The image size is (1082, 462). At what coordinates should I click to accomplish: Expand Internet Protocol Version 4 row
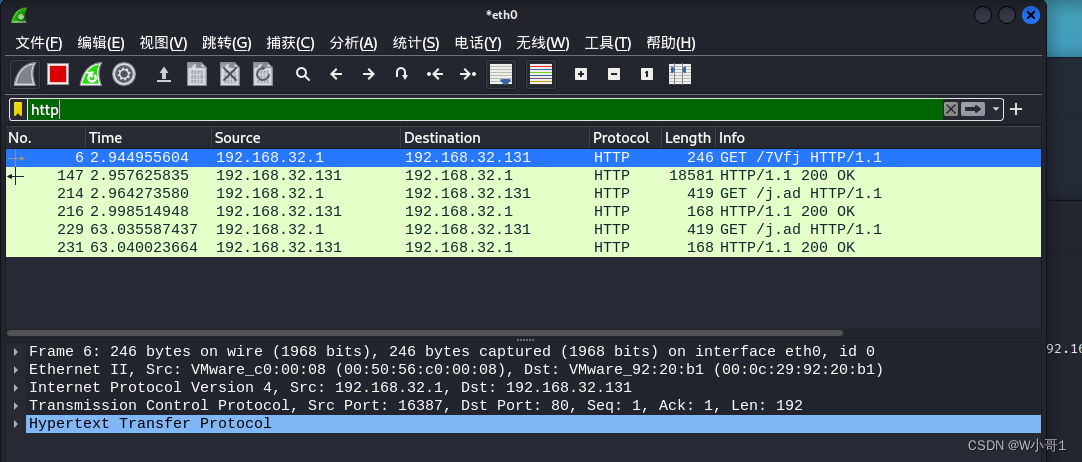pos(16,388)
